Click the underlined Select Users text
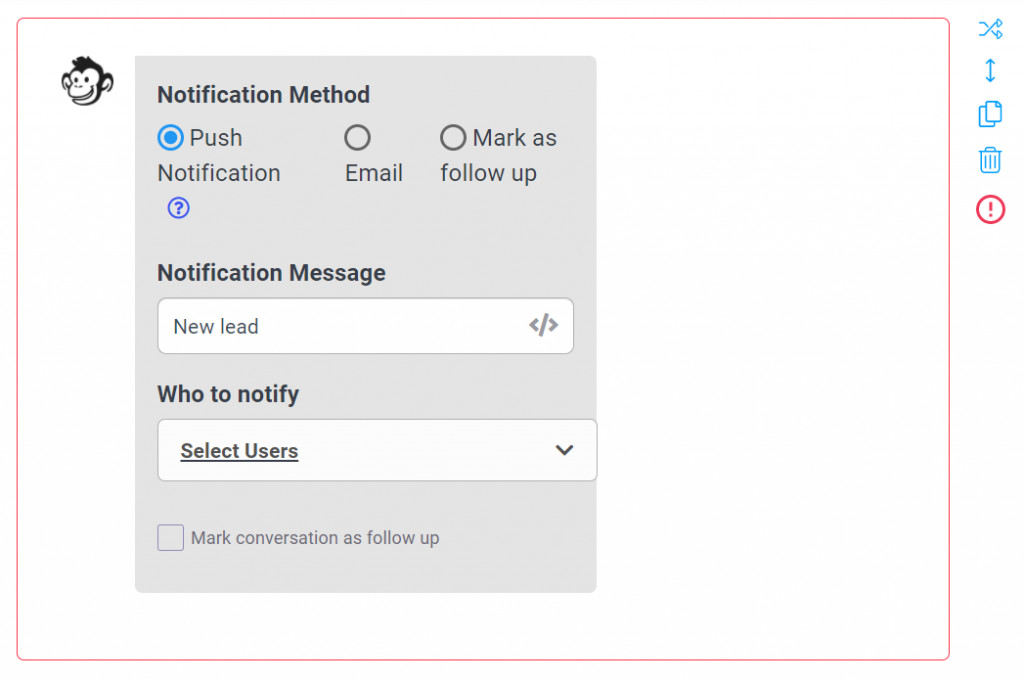Screen dimensions: 1024x681 point(239,451)
